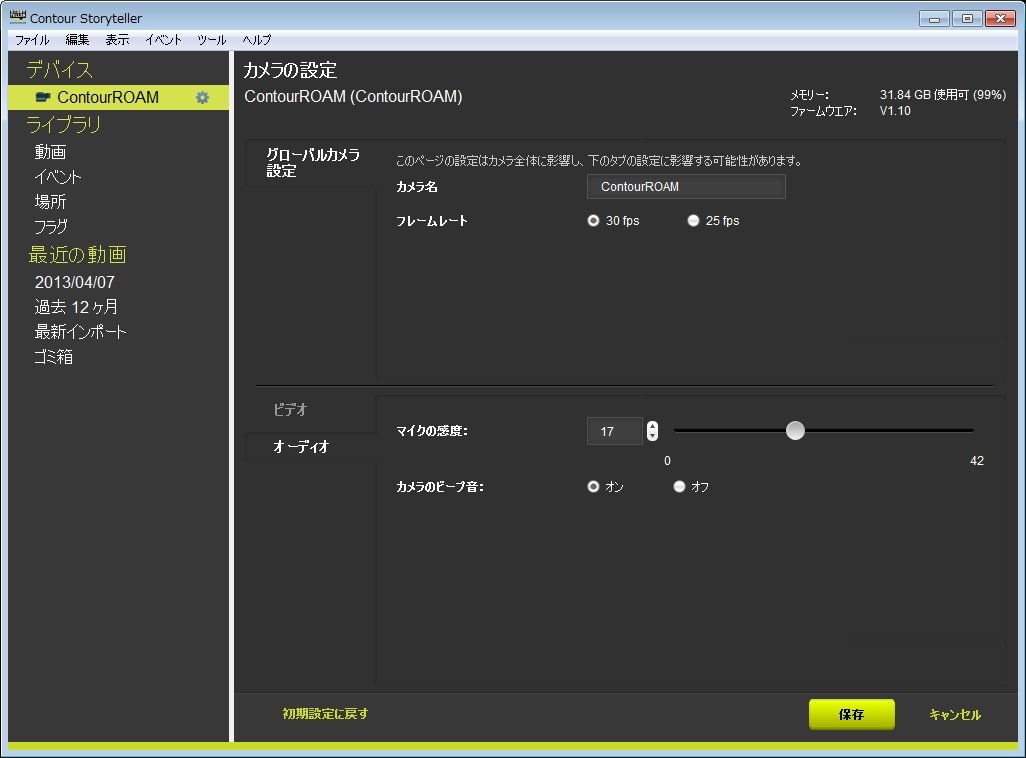This screenshot has width=1026, height=758.
Task: Minimize the Contour Storyteller window
Action: click(934, 18)
